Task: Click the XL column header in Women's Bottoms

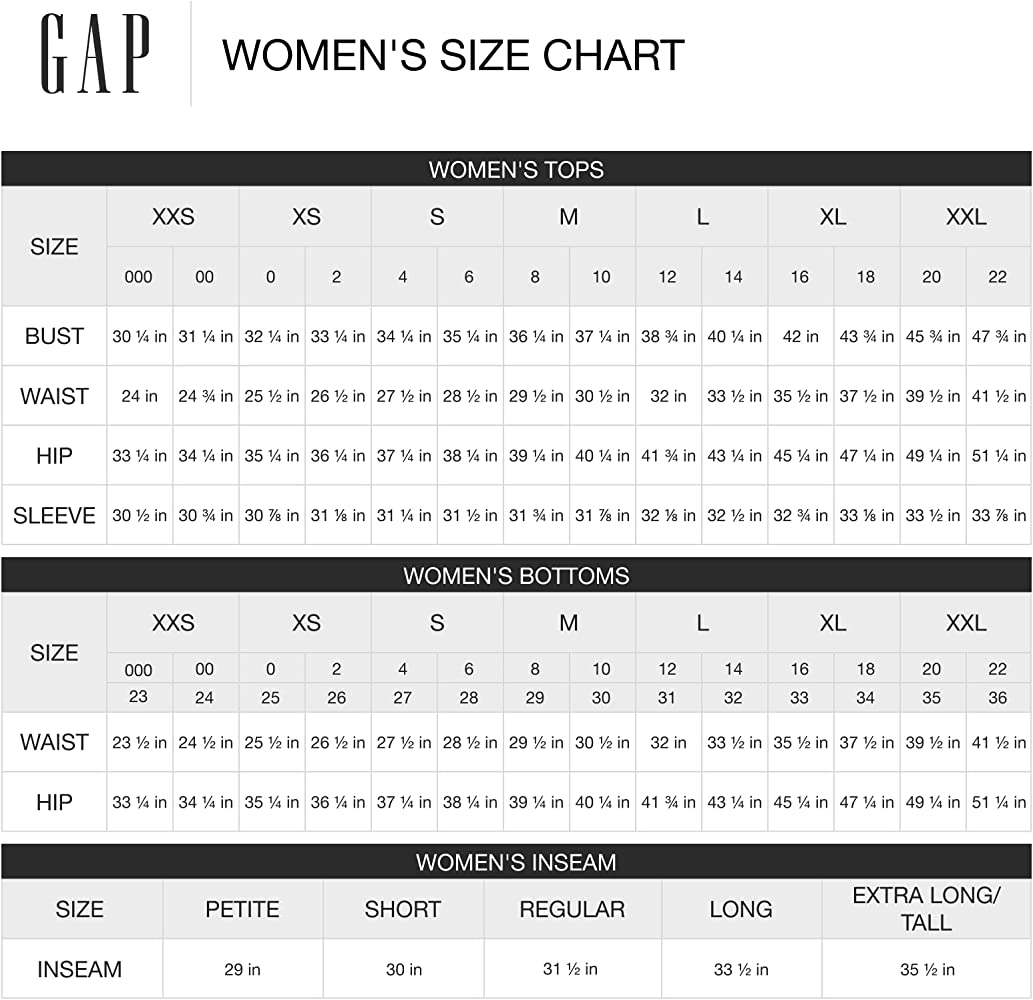Action: click(x=833, y=624)
